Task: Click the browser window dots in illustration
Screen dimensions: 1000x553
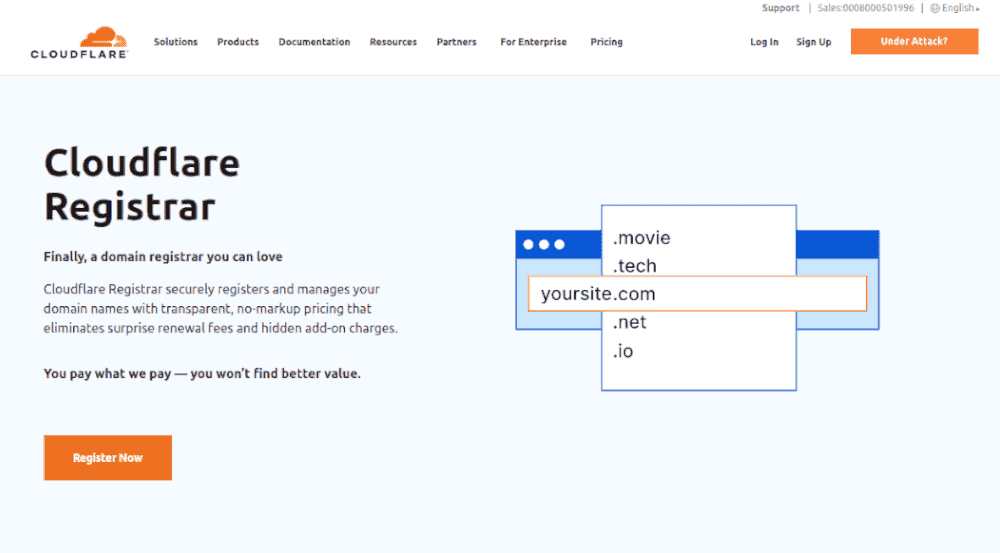Action: (543, 244)
